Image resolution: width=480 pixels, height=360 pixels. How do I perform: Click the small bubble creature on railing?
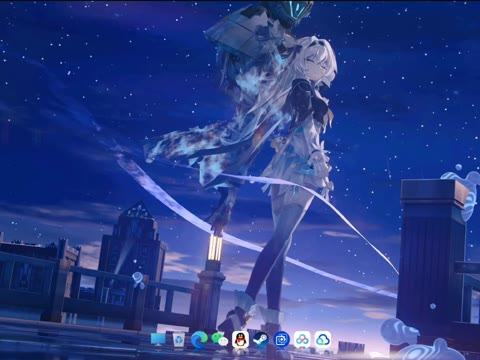pyautogui.click(x=139, y=279)
